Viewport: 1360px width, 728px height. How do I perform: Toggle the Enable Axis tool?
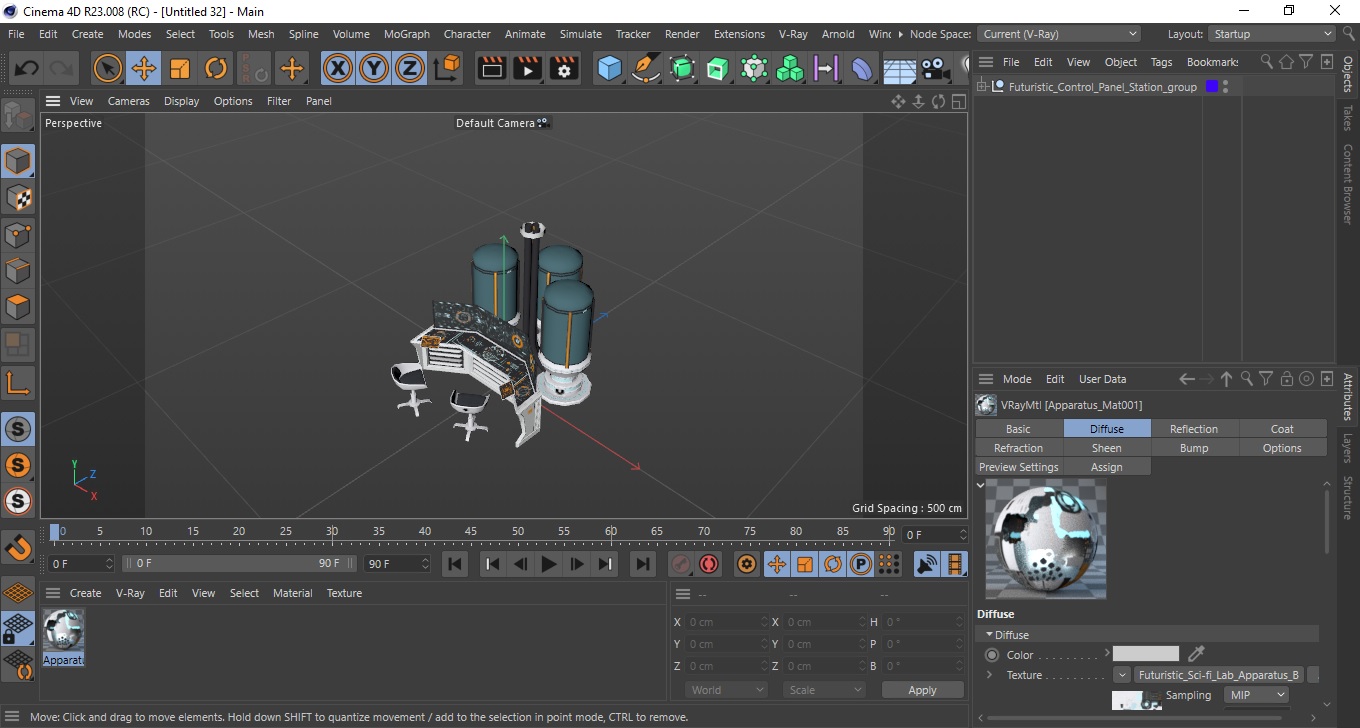(18, 383)
